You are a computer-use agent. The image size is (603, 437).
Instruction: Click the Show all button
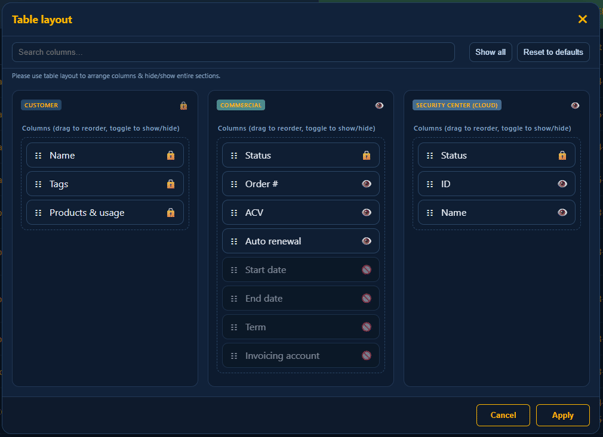tap(490, 52)
